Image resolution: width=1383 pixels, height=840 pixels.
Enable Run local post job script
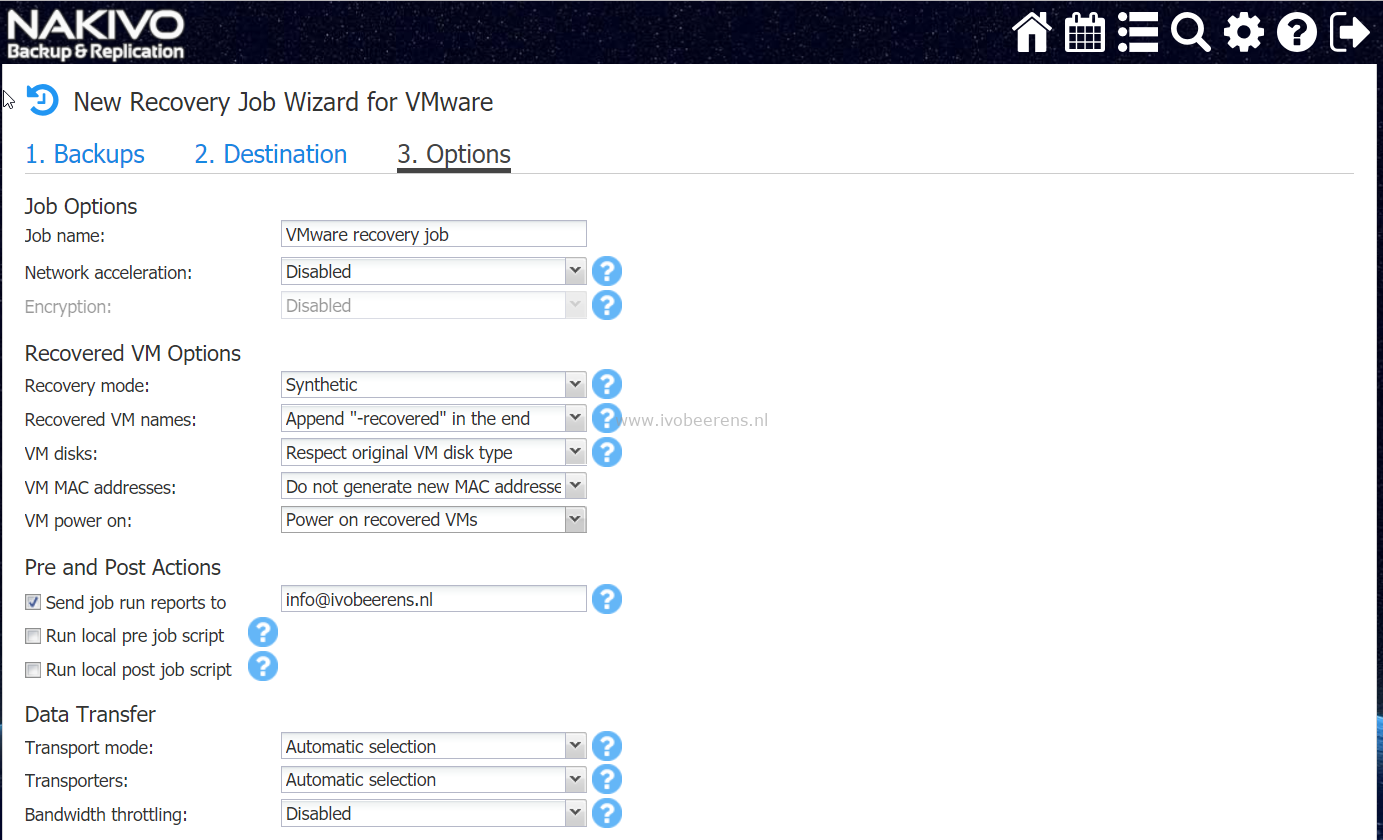[x=33, y=670]
